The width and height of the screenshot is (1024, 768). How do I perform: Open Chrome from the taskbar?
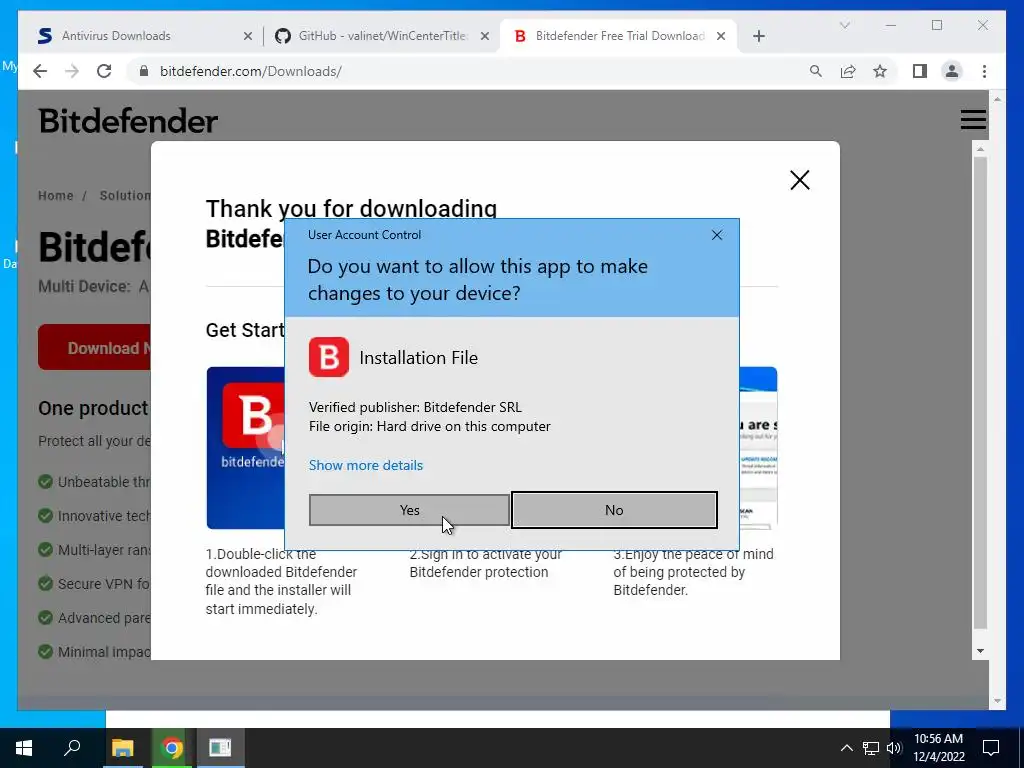click(172, 748)
